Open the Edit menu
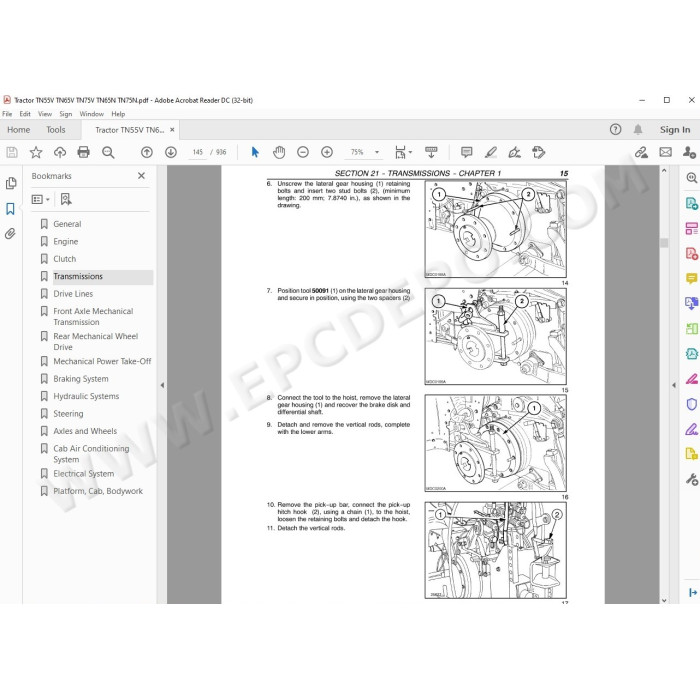The image size is (700, 700). tap(25, 114)
